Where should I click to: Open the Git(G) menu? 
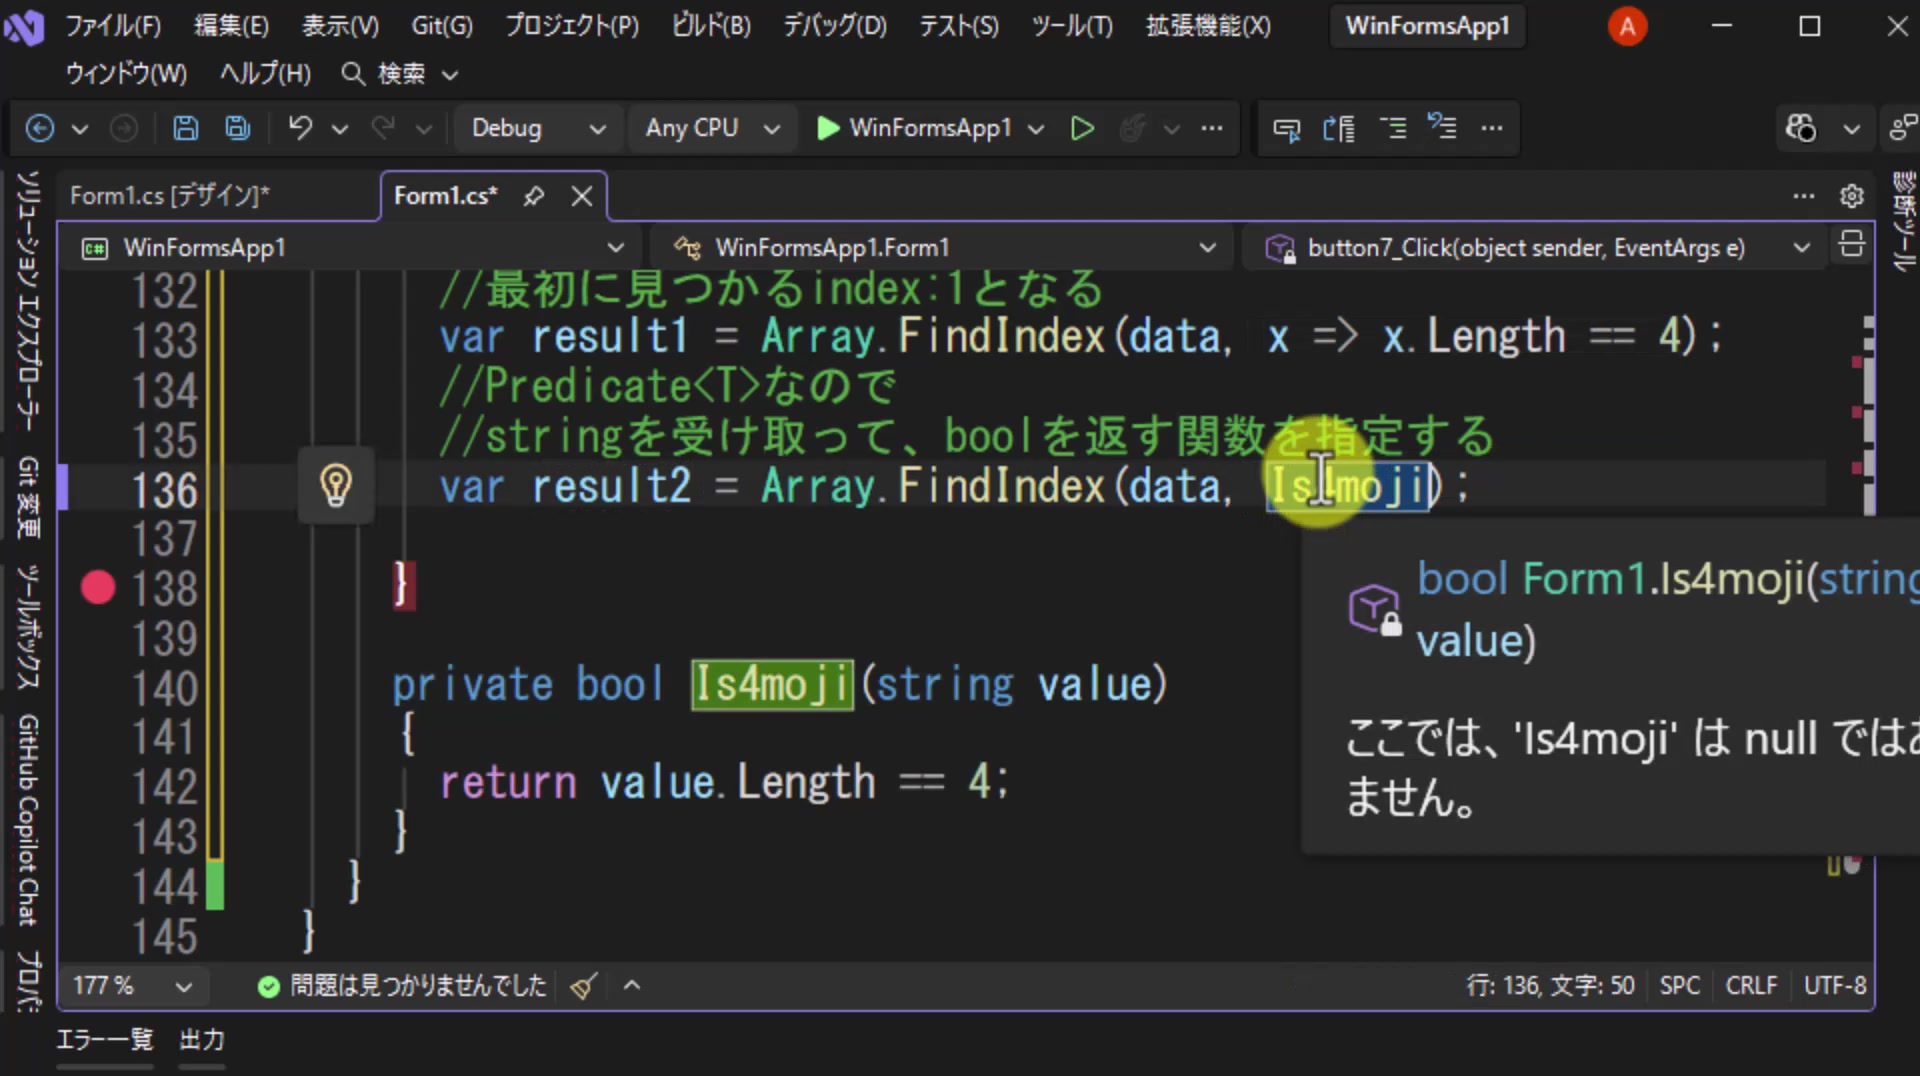pyautogui.click(x=442, y=26)
